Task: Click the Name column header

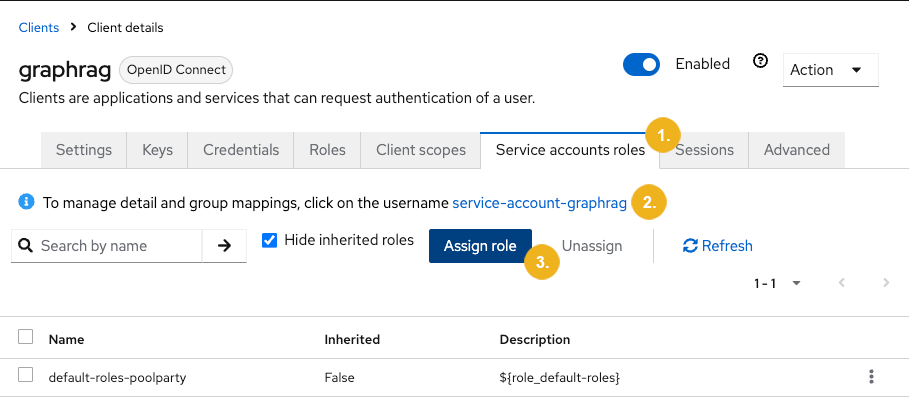Action: pyautogui.click(x=66, y=340)
